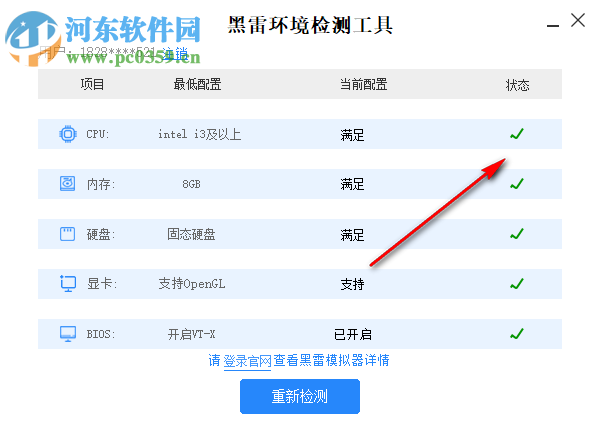Minimize the detection tool window
The width and height of the screenshot is (600, 434).
(553, 25)
